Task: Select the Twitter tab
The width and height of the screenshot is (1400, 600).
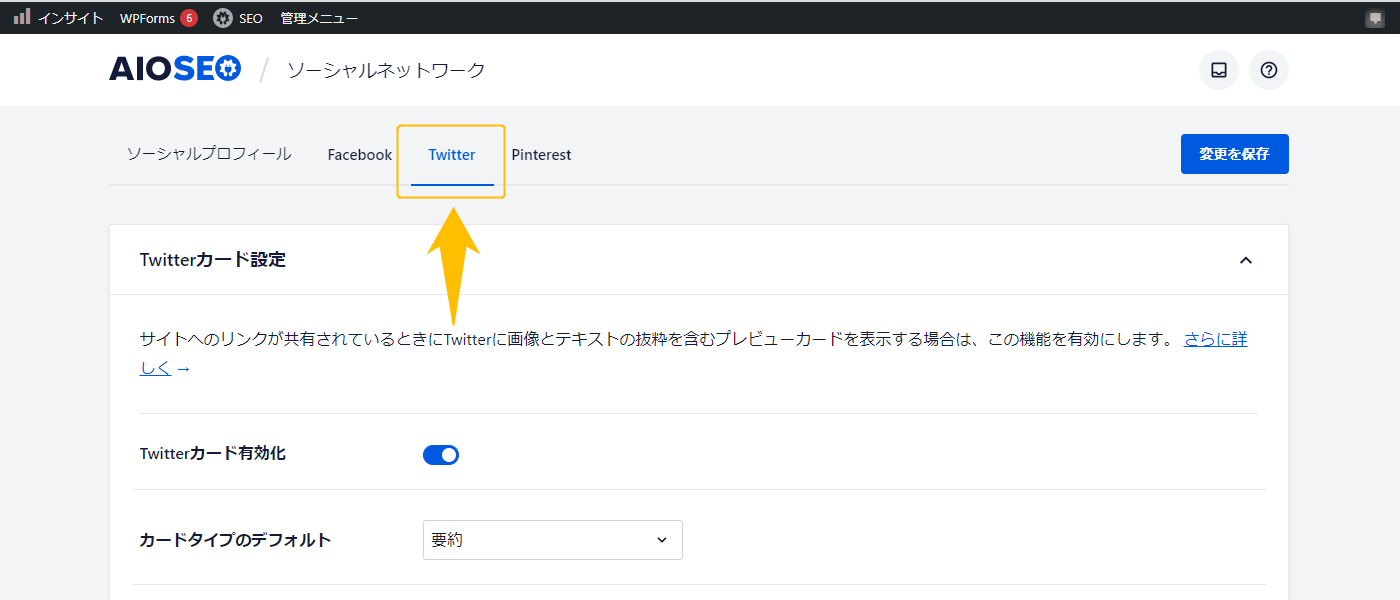Action: click(x=452, y=155)
